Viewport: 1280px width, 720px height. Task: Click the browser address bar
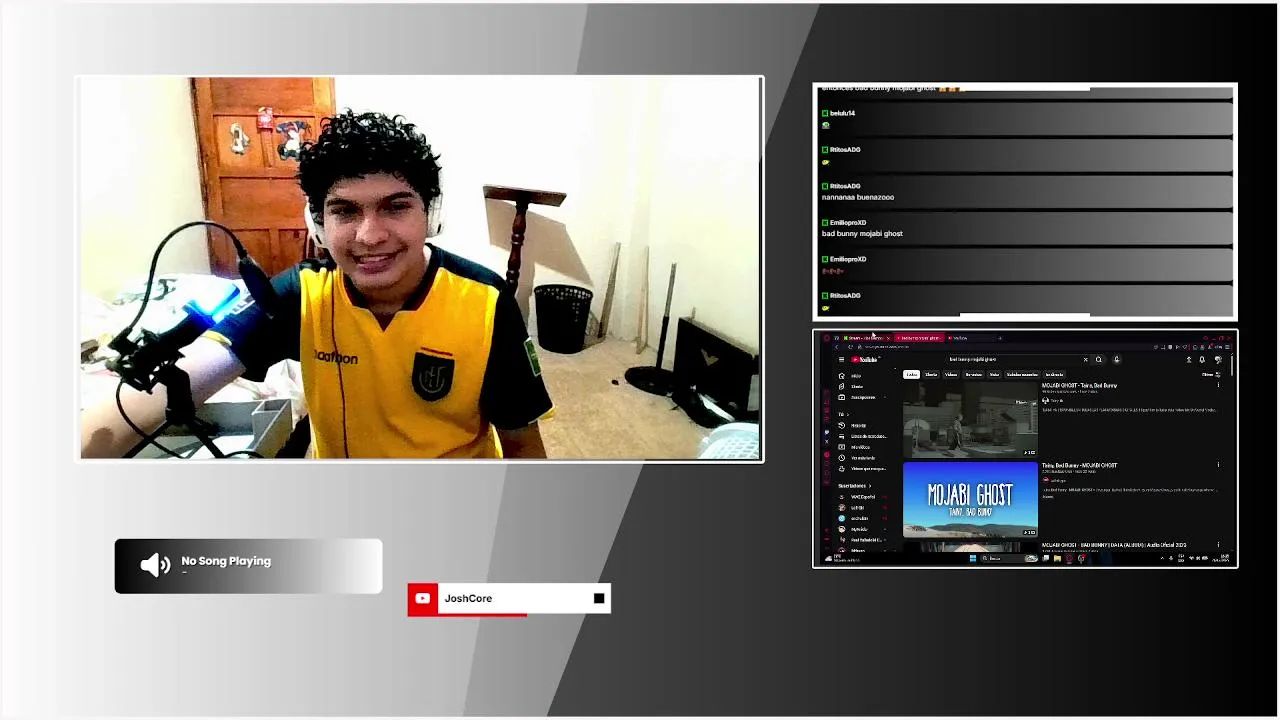pos(1000,347)
